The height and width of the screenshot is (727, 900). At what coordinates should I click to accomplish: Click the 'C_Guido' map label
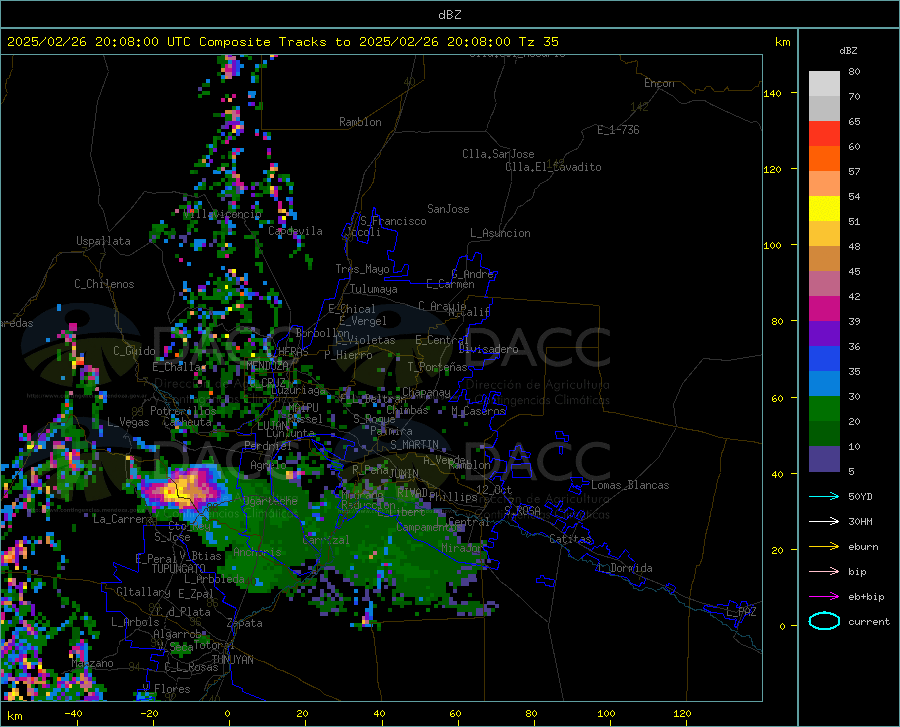pos(134,351)
